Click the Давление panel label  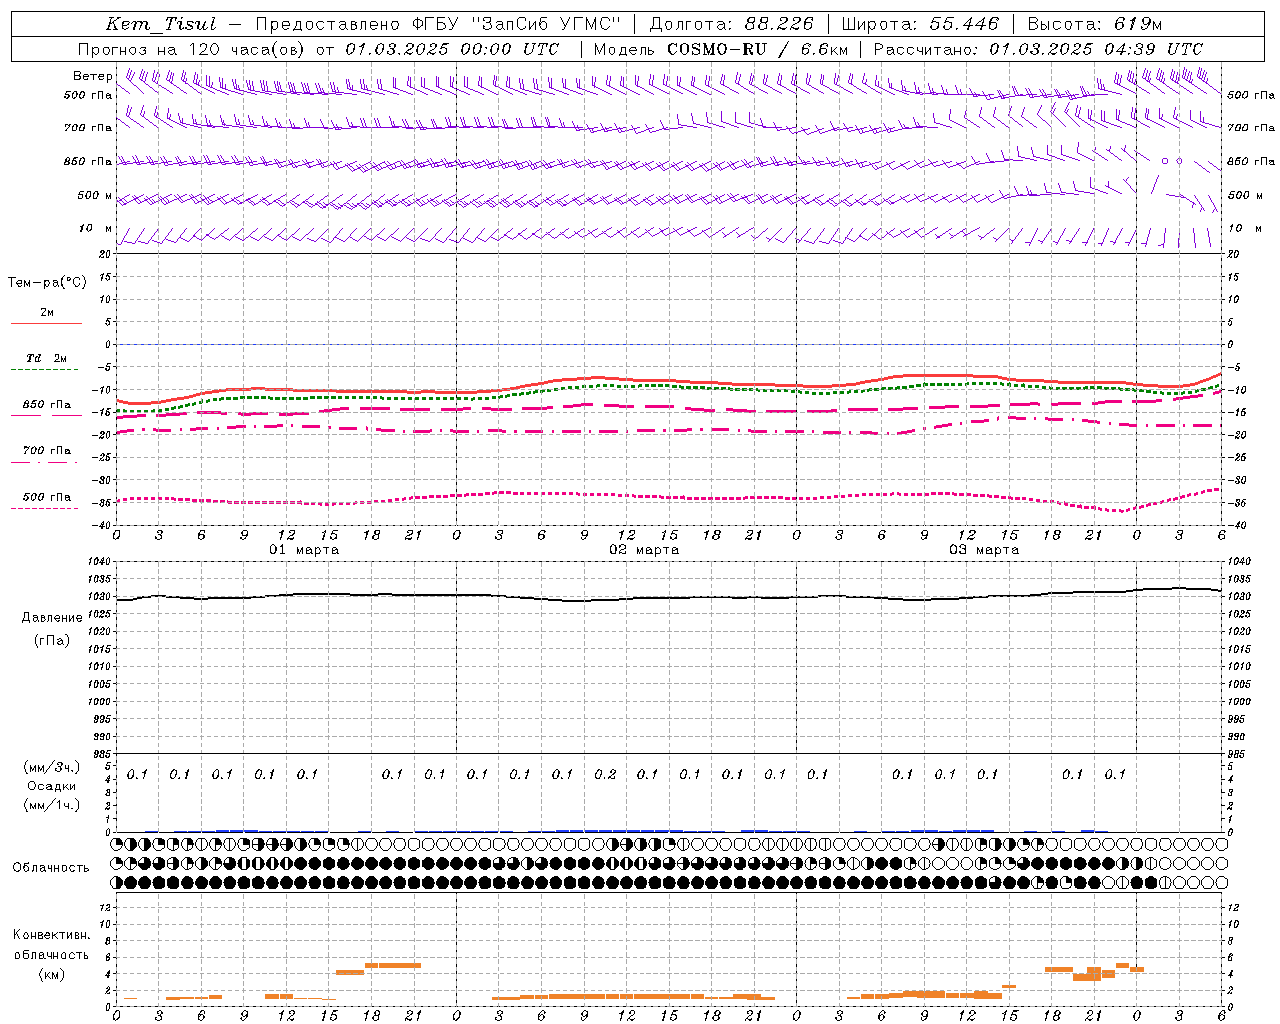(x=52, y=618)
